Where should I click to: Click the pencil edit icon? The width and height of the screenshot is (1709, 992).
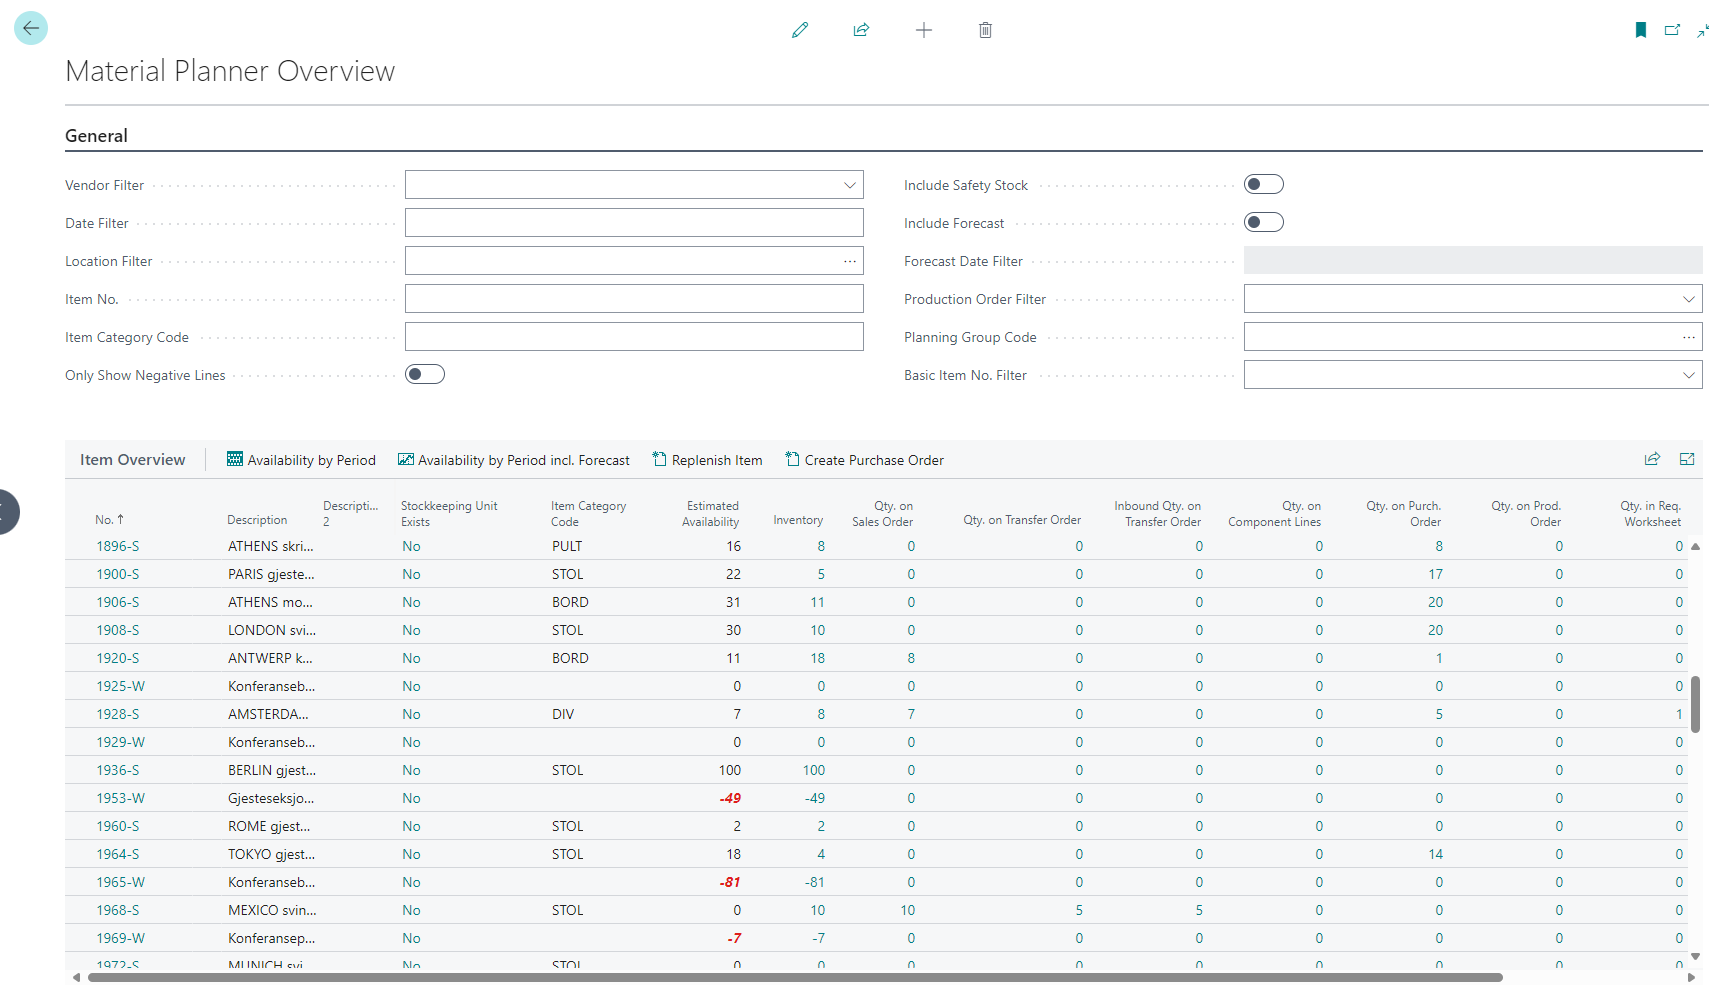(799, 30)
